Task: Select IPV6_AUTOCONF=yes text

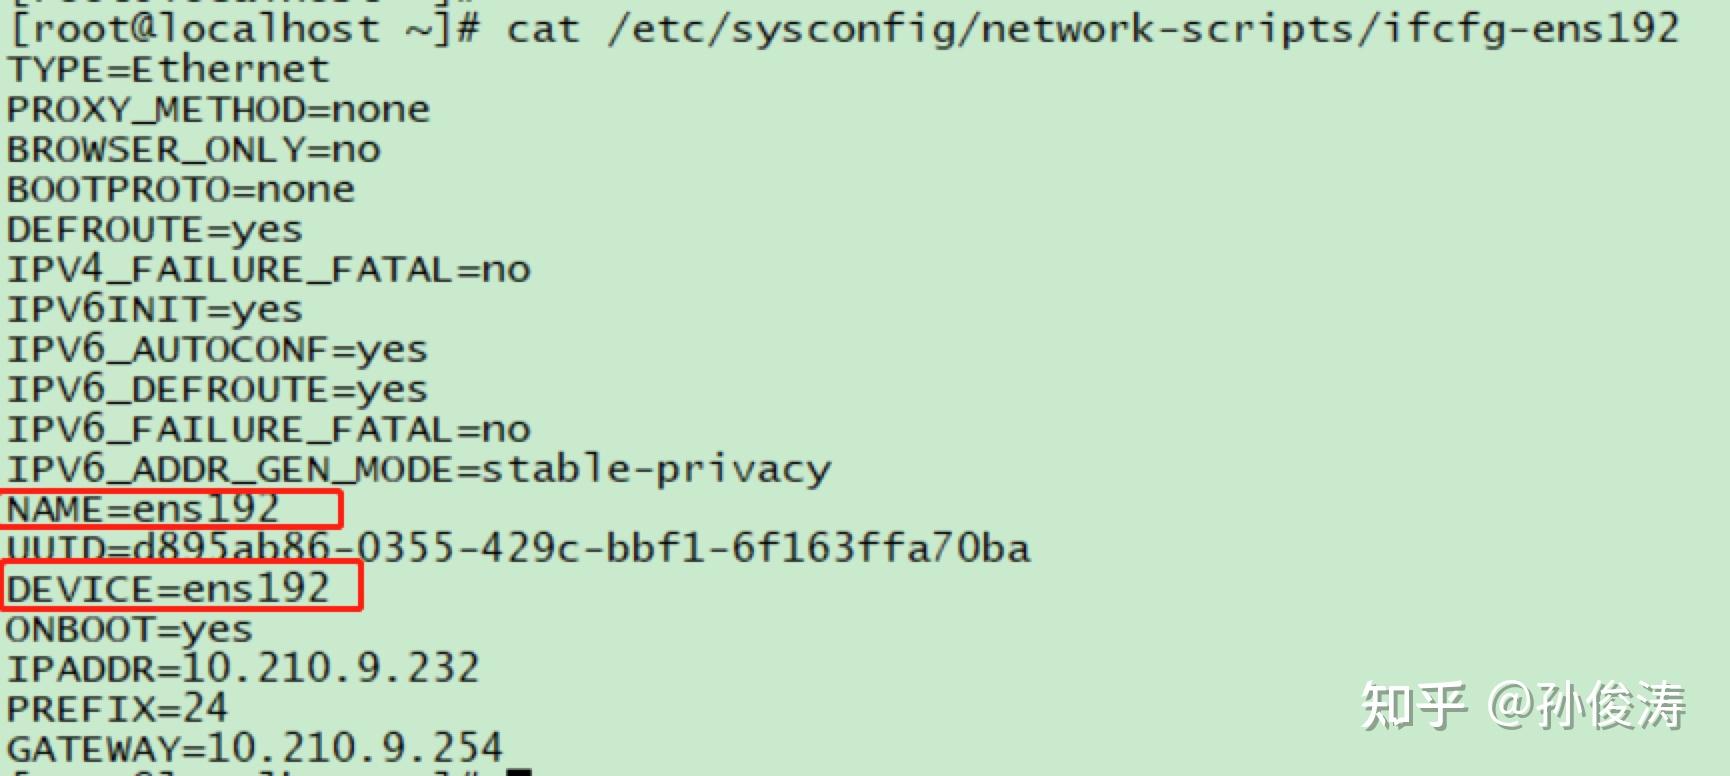Action: pos(217,350)
